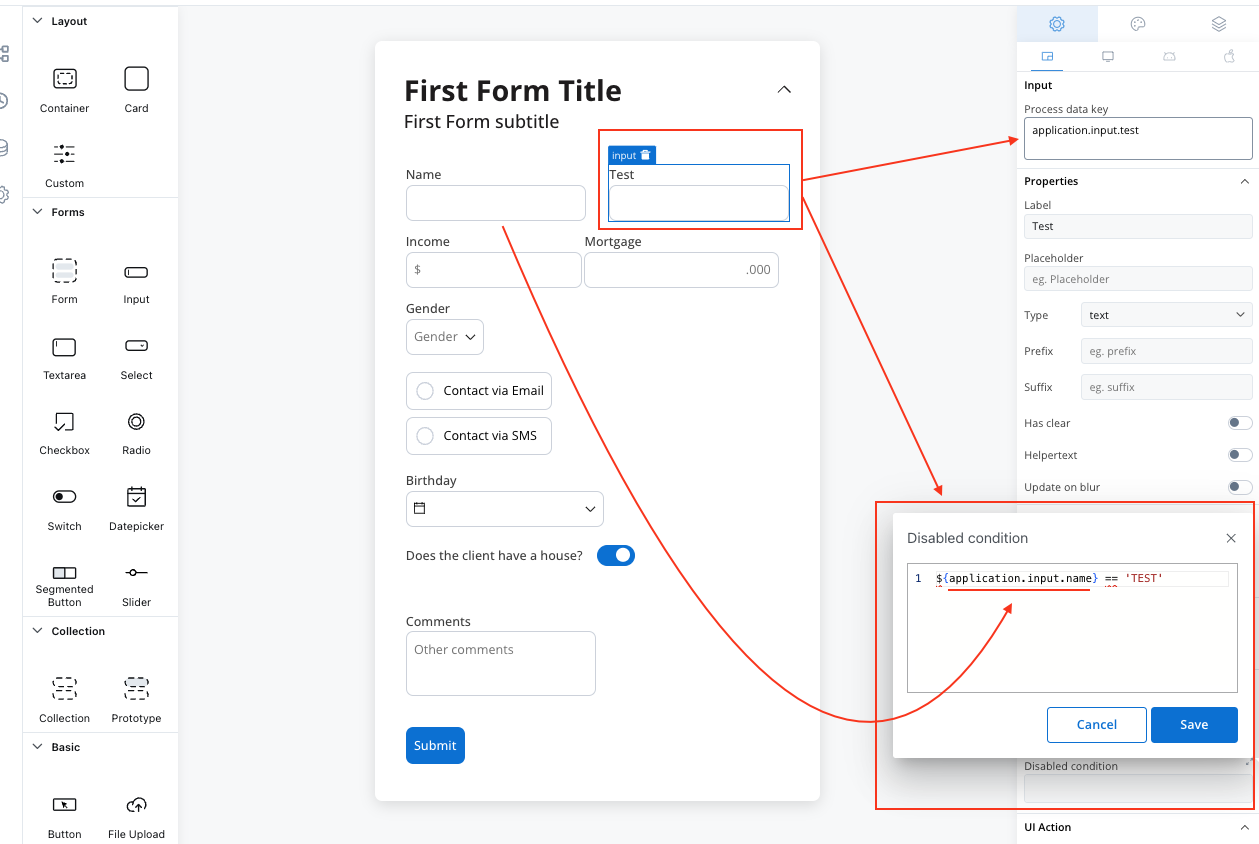1259x844 pixels.
Task: Click the Comments textarea
Action: (501, 663)
